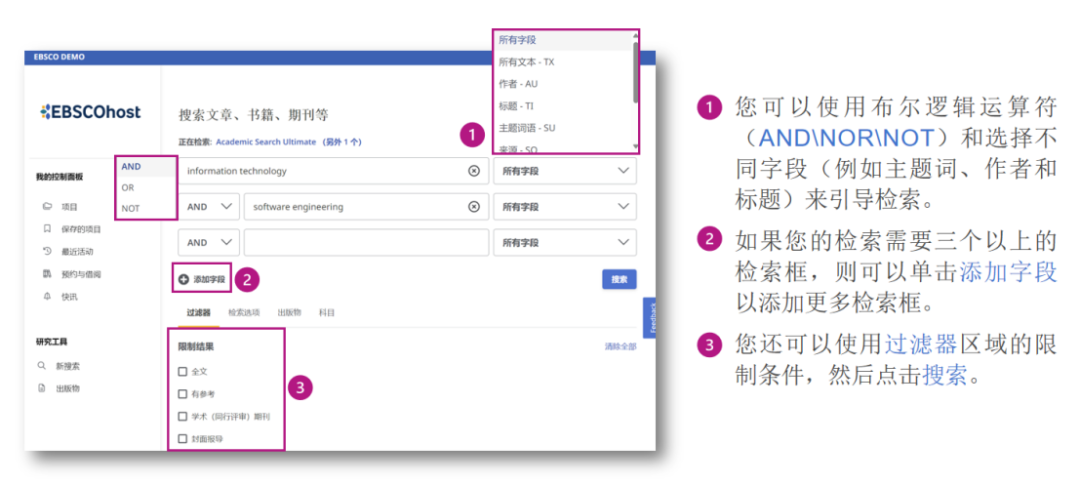Clear the information technology search box
This screenshot has height=486, width=1080.
[x=474, y=171]
